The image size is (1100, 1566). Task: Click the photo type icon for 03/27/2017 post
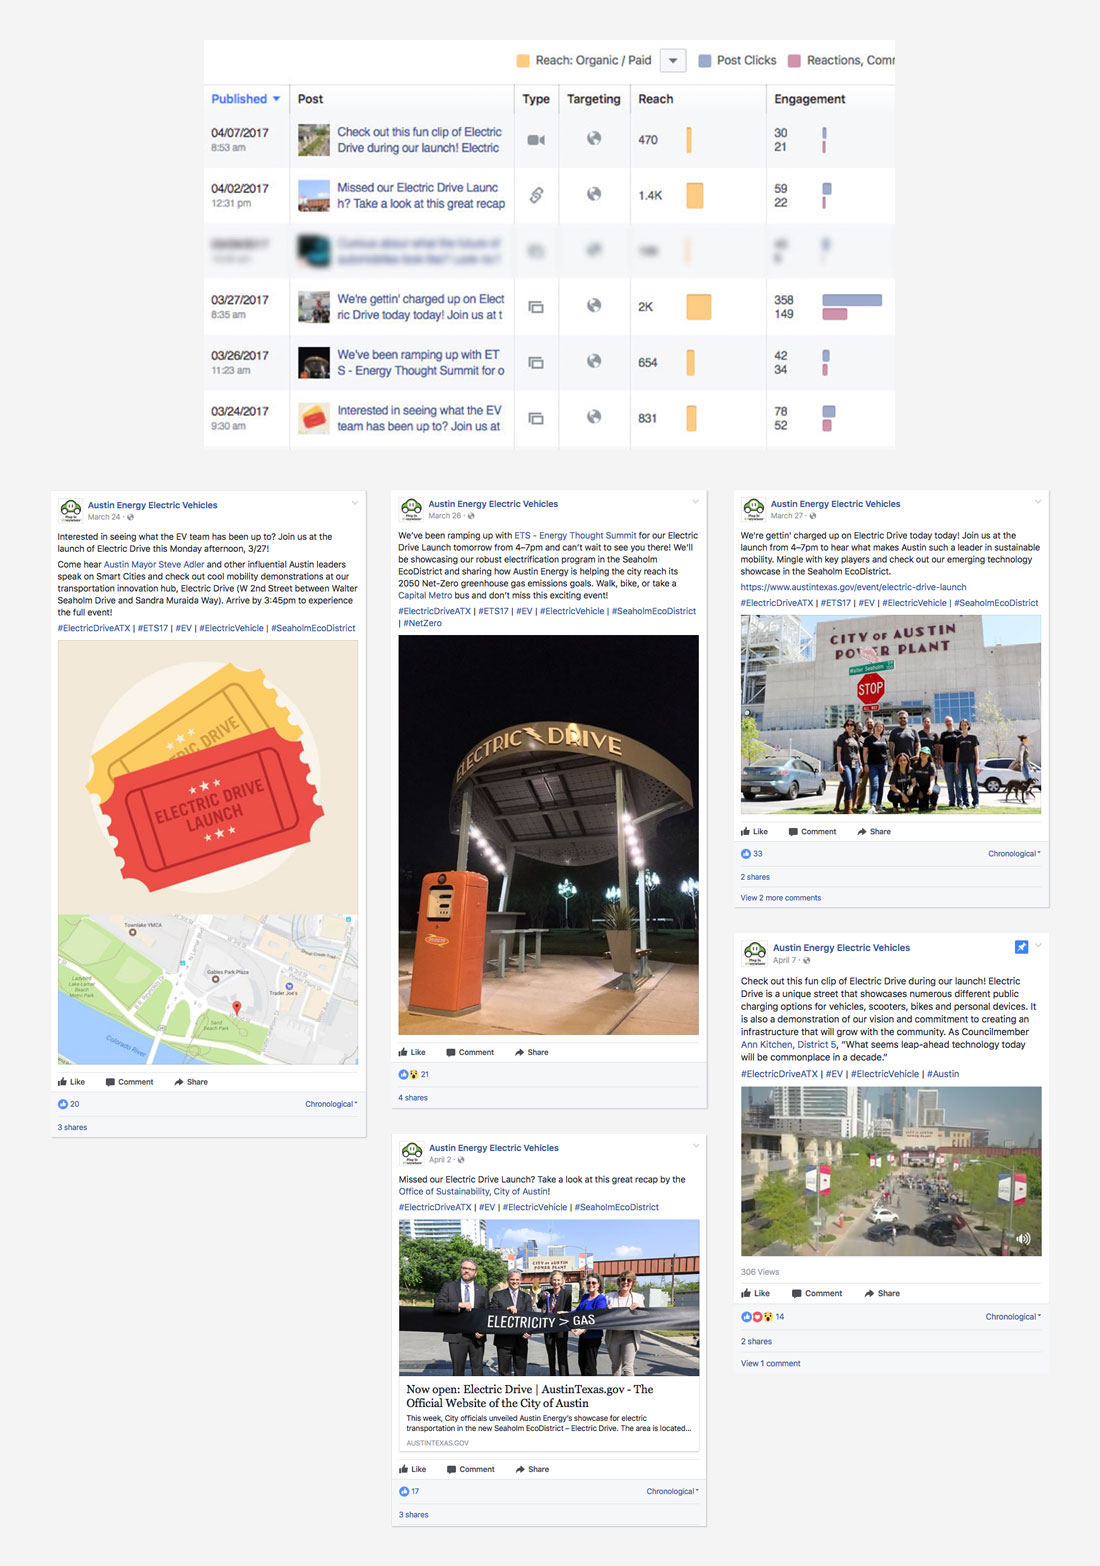coord(536,307)
